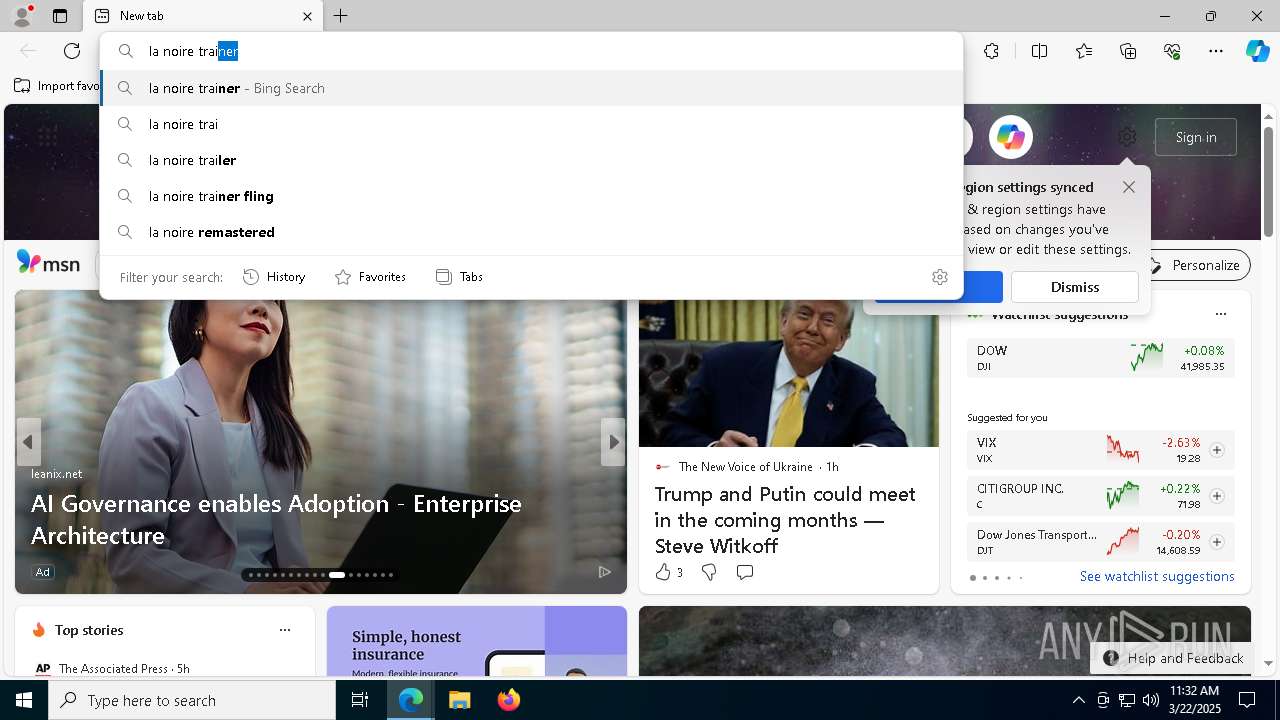Viewport: 1280px width, 720px height.
Task: Click the address bar search text
Action: [193, 51]
